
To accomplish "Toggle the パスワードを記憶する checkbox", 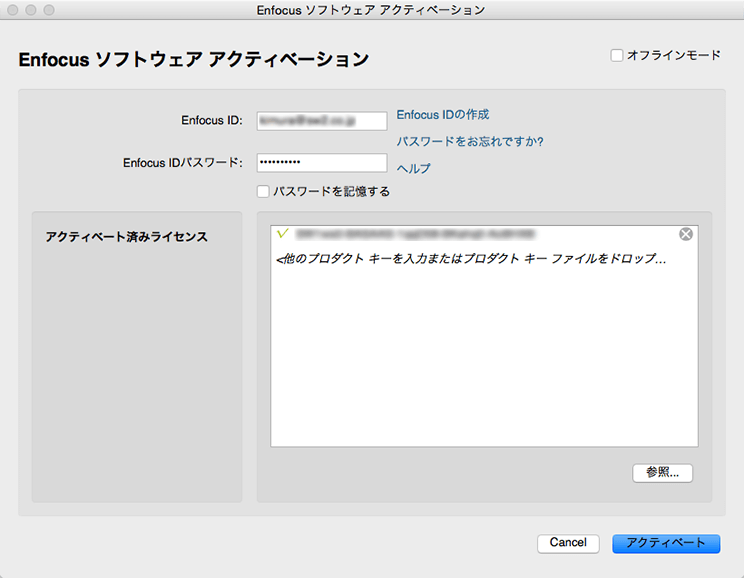I will point(263,191).
